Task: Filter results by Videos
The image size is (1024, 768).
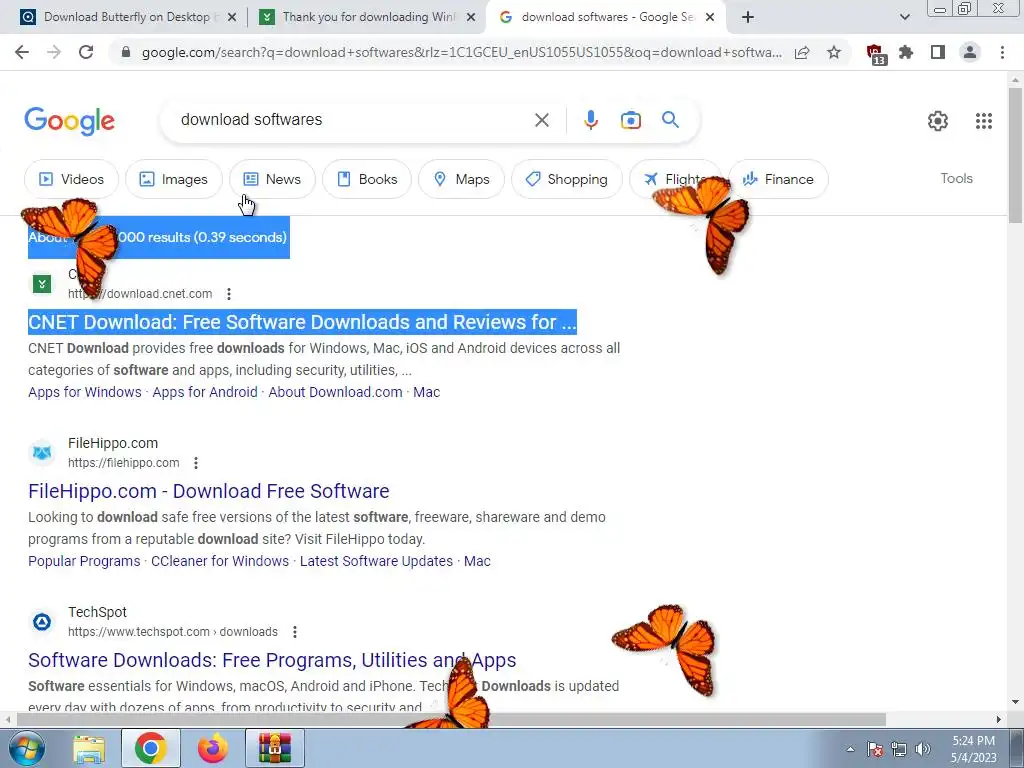Action: [x=71, y=179]
